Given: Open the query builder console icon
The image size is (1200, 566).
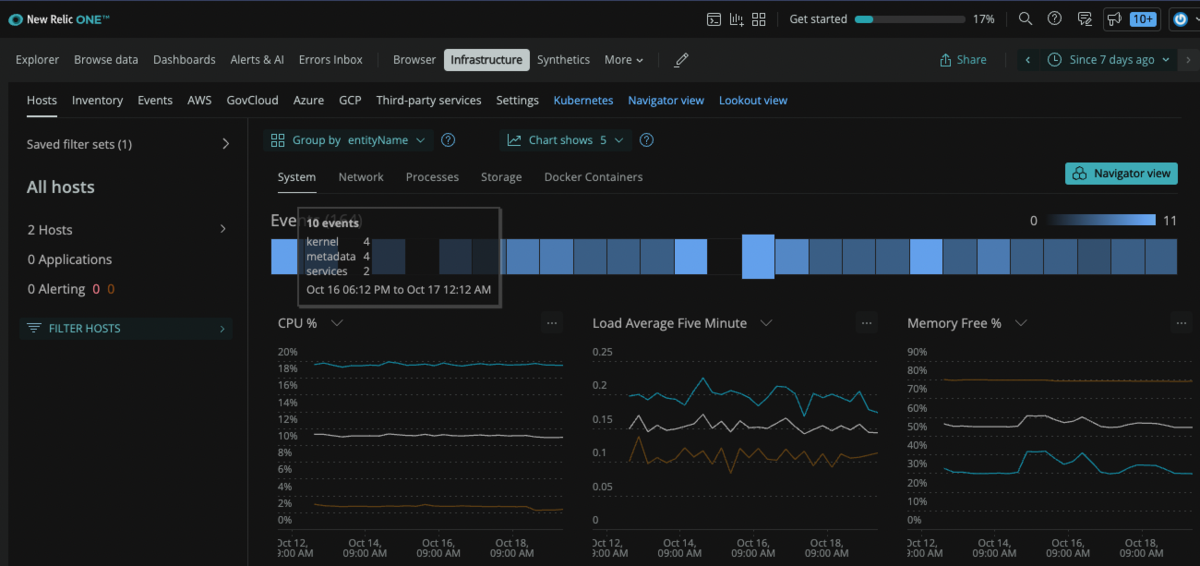Looking at the screenshot, I should point(714,19).
